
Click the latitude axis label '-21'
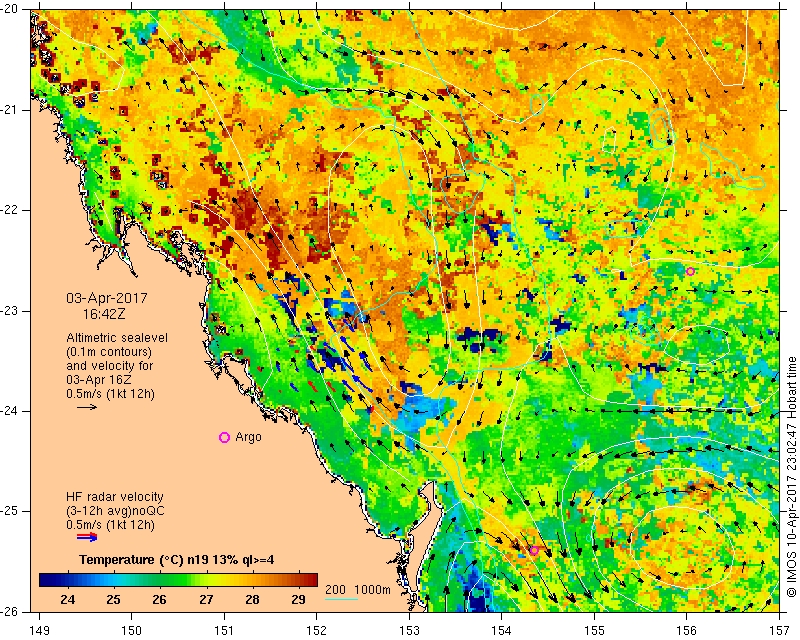(x=10, y=110)
